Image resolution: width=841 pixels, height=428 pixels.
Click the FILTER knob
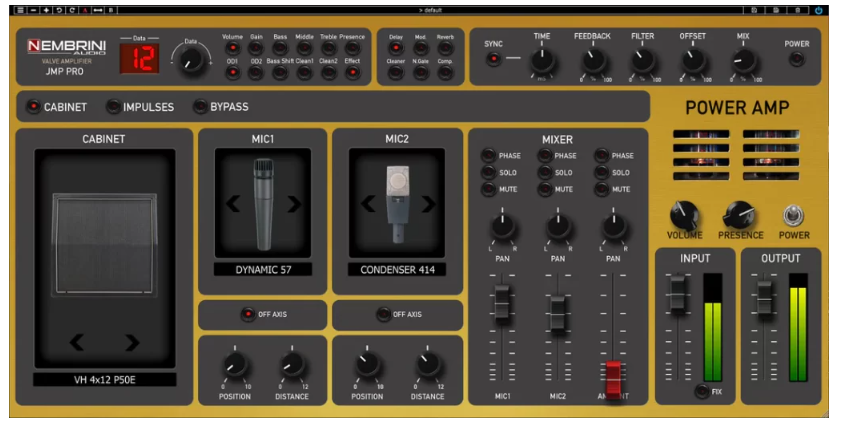click(643, 61)
